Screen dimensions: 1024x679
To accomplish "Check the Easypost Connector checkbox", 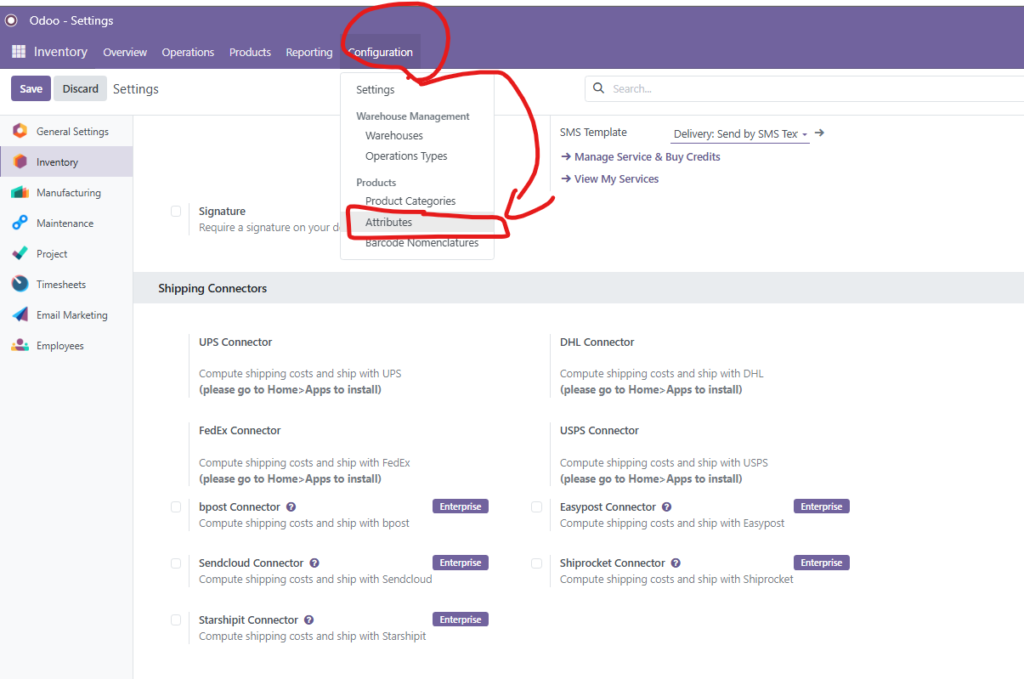I will pos(537,507).
